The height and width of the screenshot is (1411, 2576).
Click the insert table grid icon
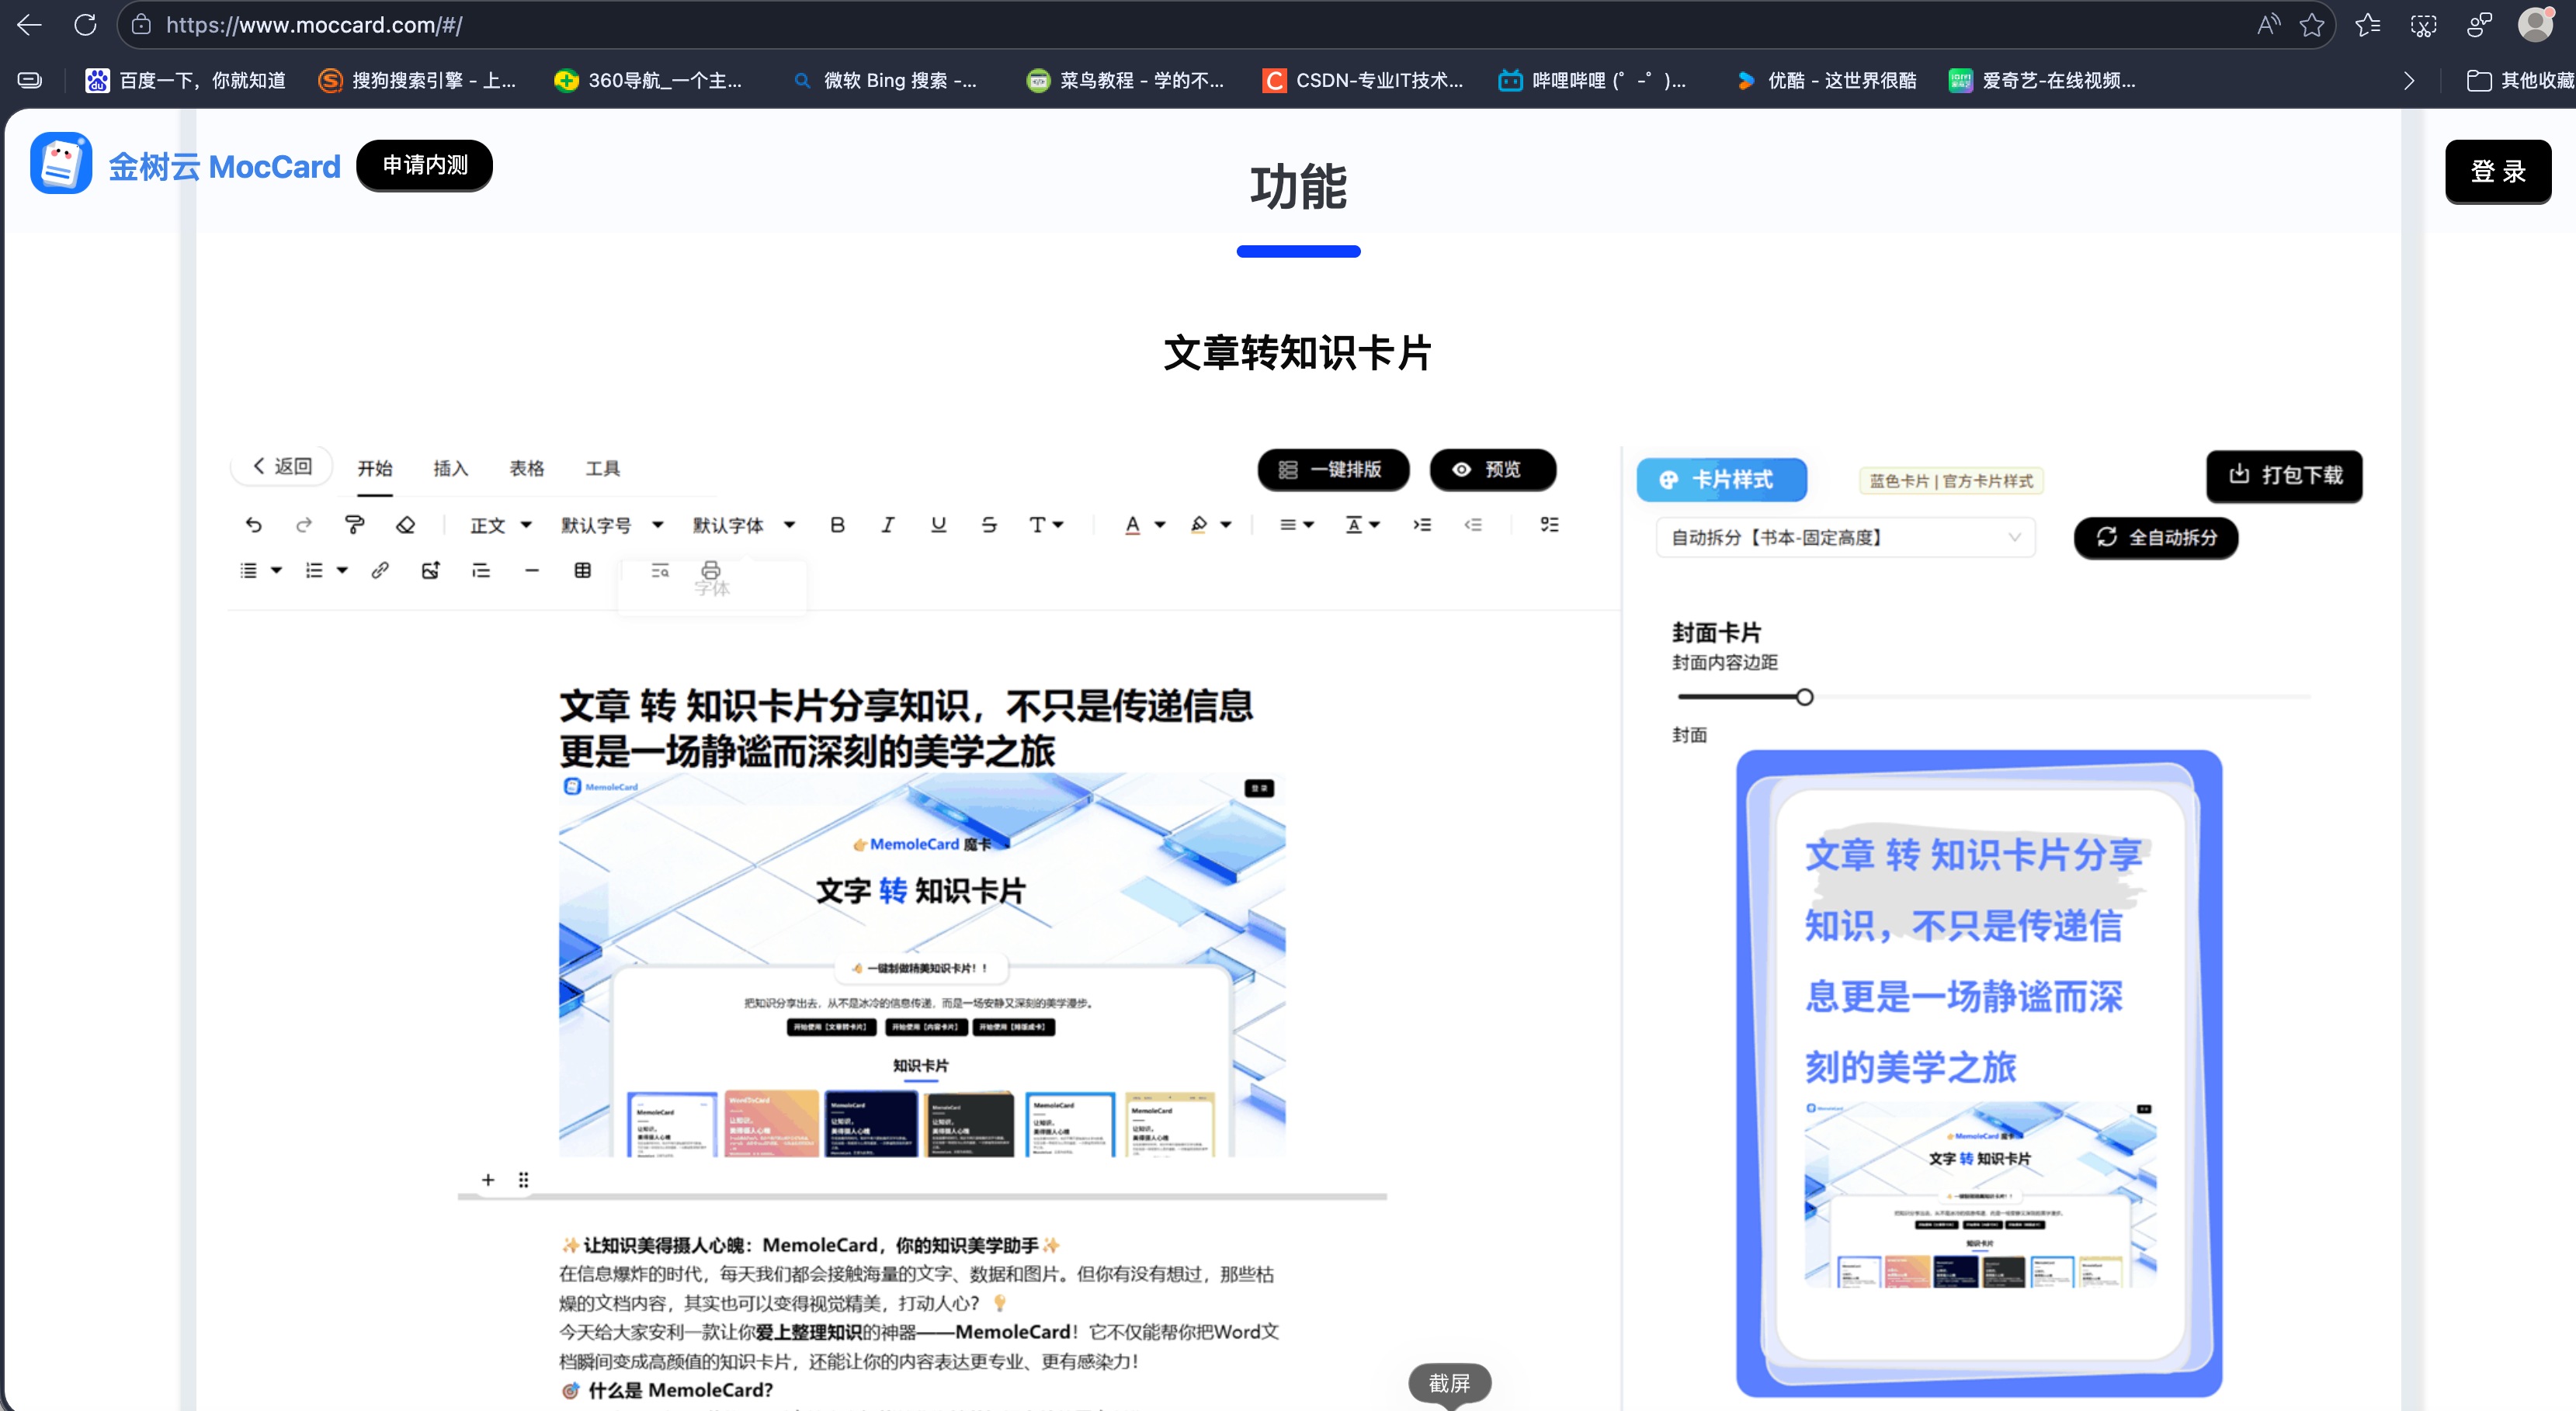[x=583, y=570]
